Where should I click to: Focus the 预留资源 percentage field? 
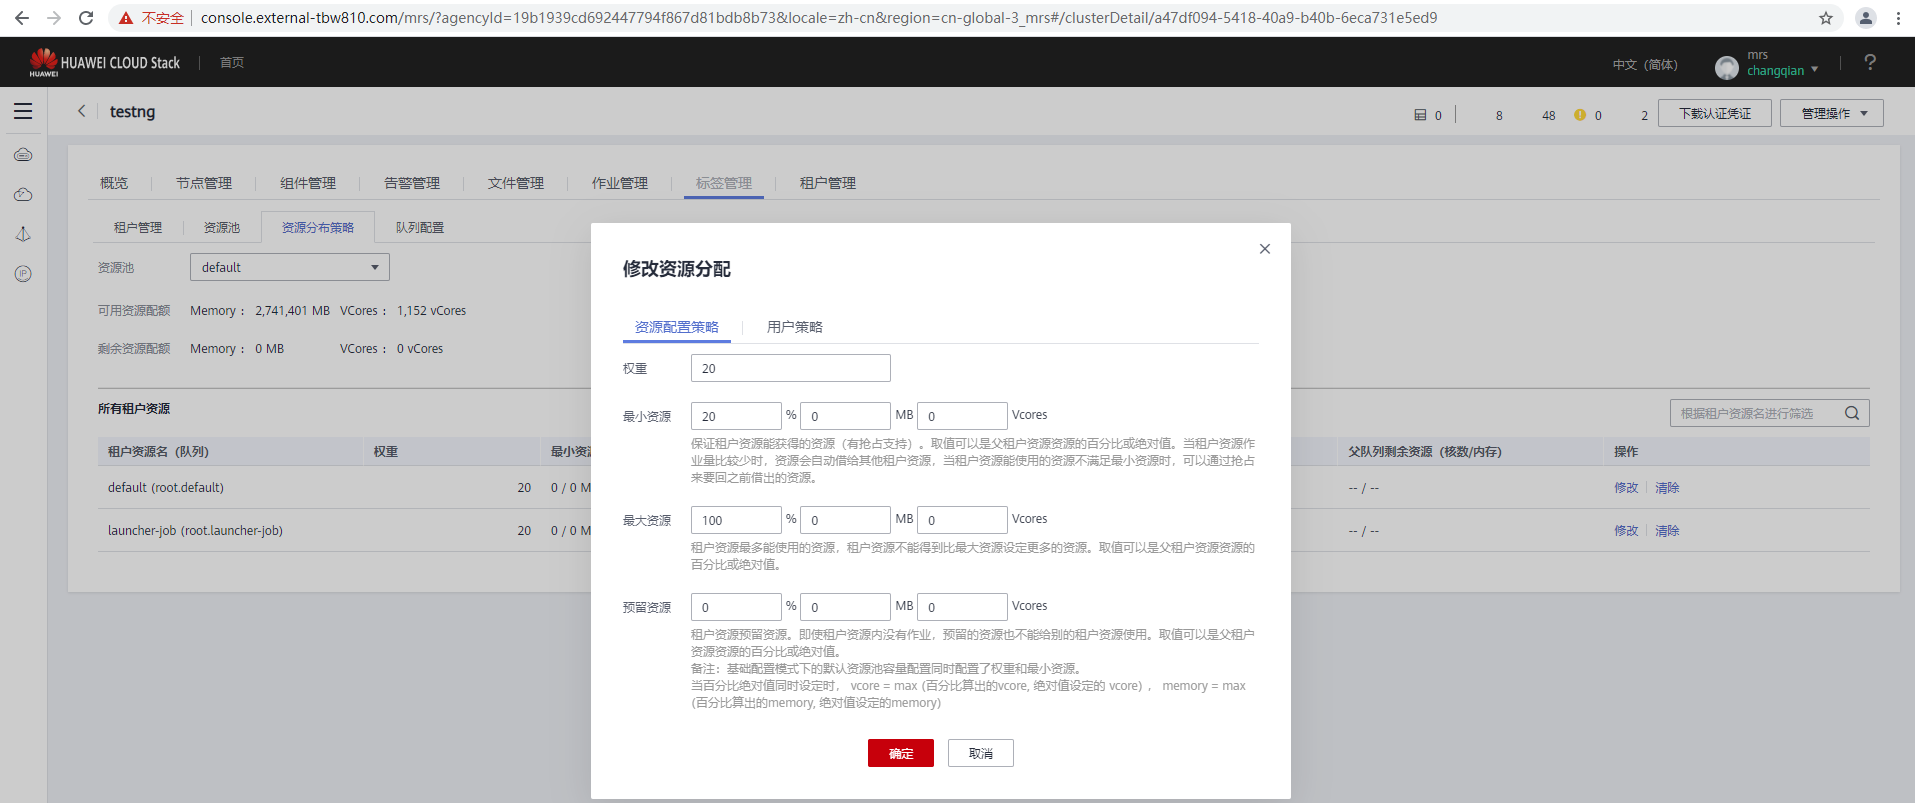[736, 607]
